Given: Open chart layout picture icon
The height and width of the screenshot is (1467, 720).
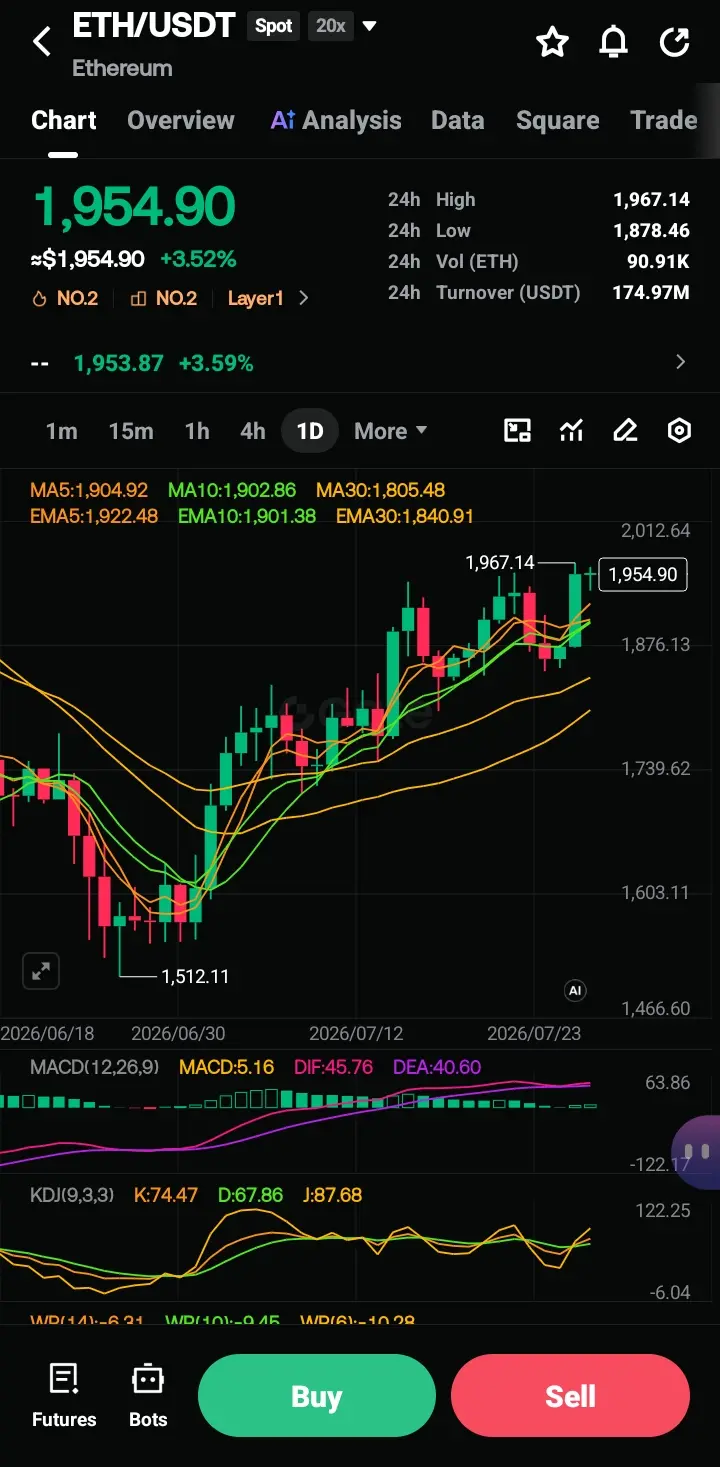Looking at the screenshot, I should click(x=517, y=431).
